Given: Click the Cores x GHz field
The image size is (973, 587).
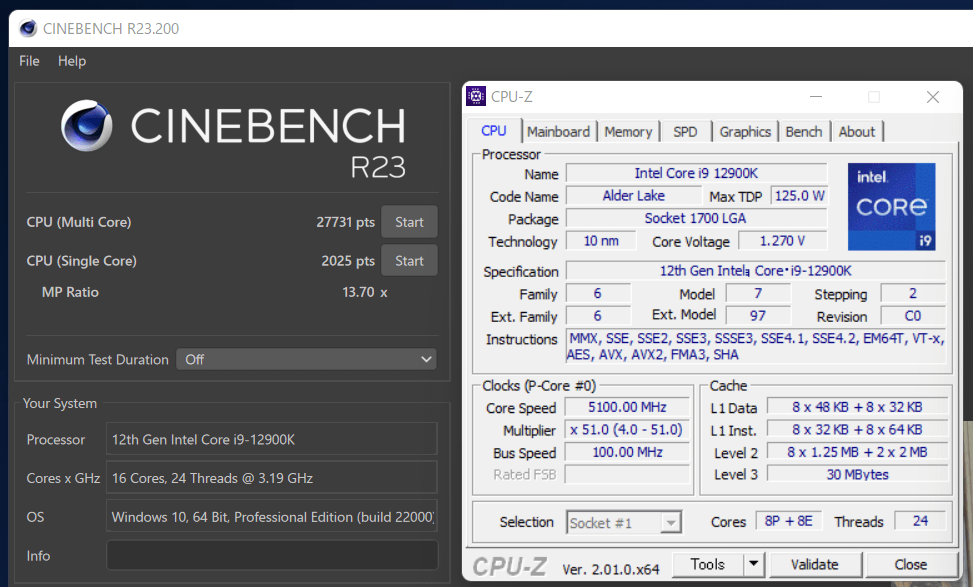Looking at the screenshot, I should click(272, 478).
